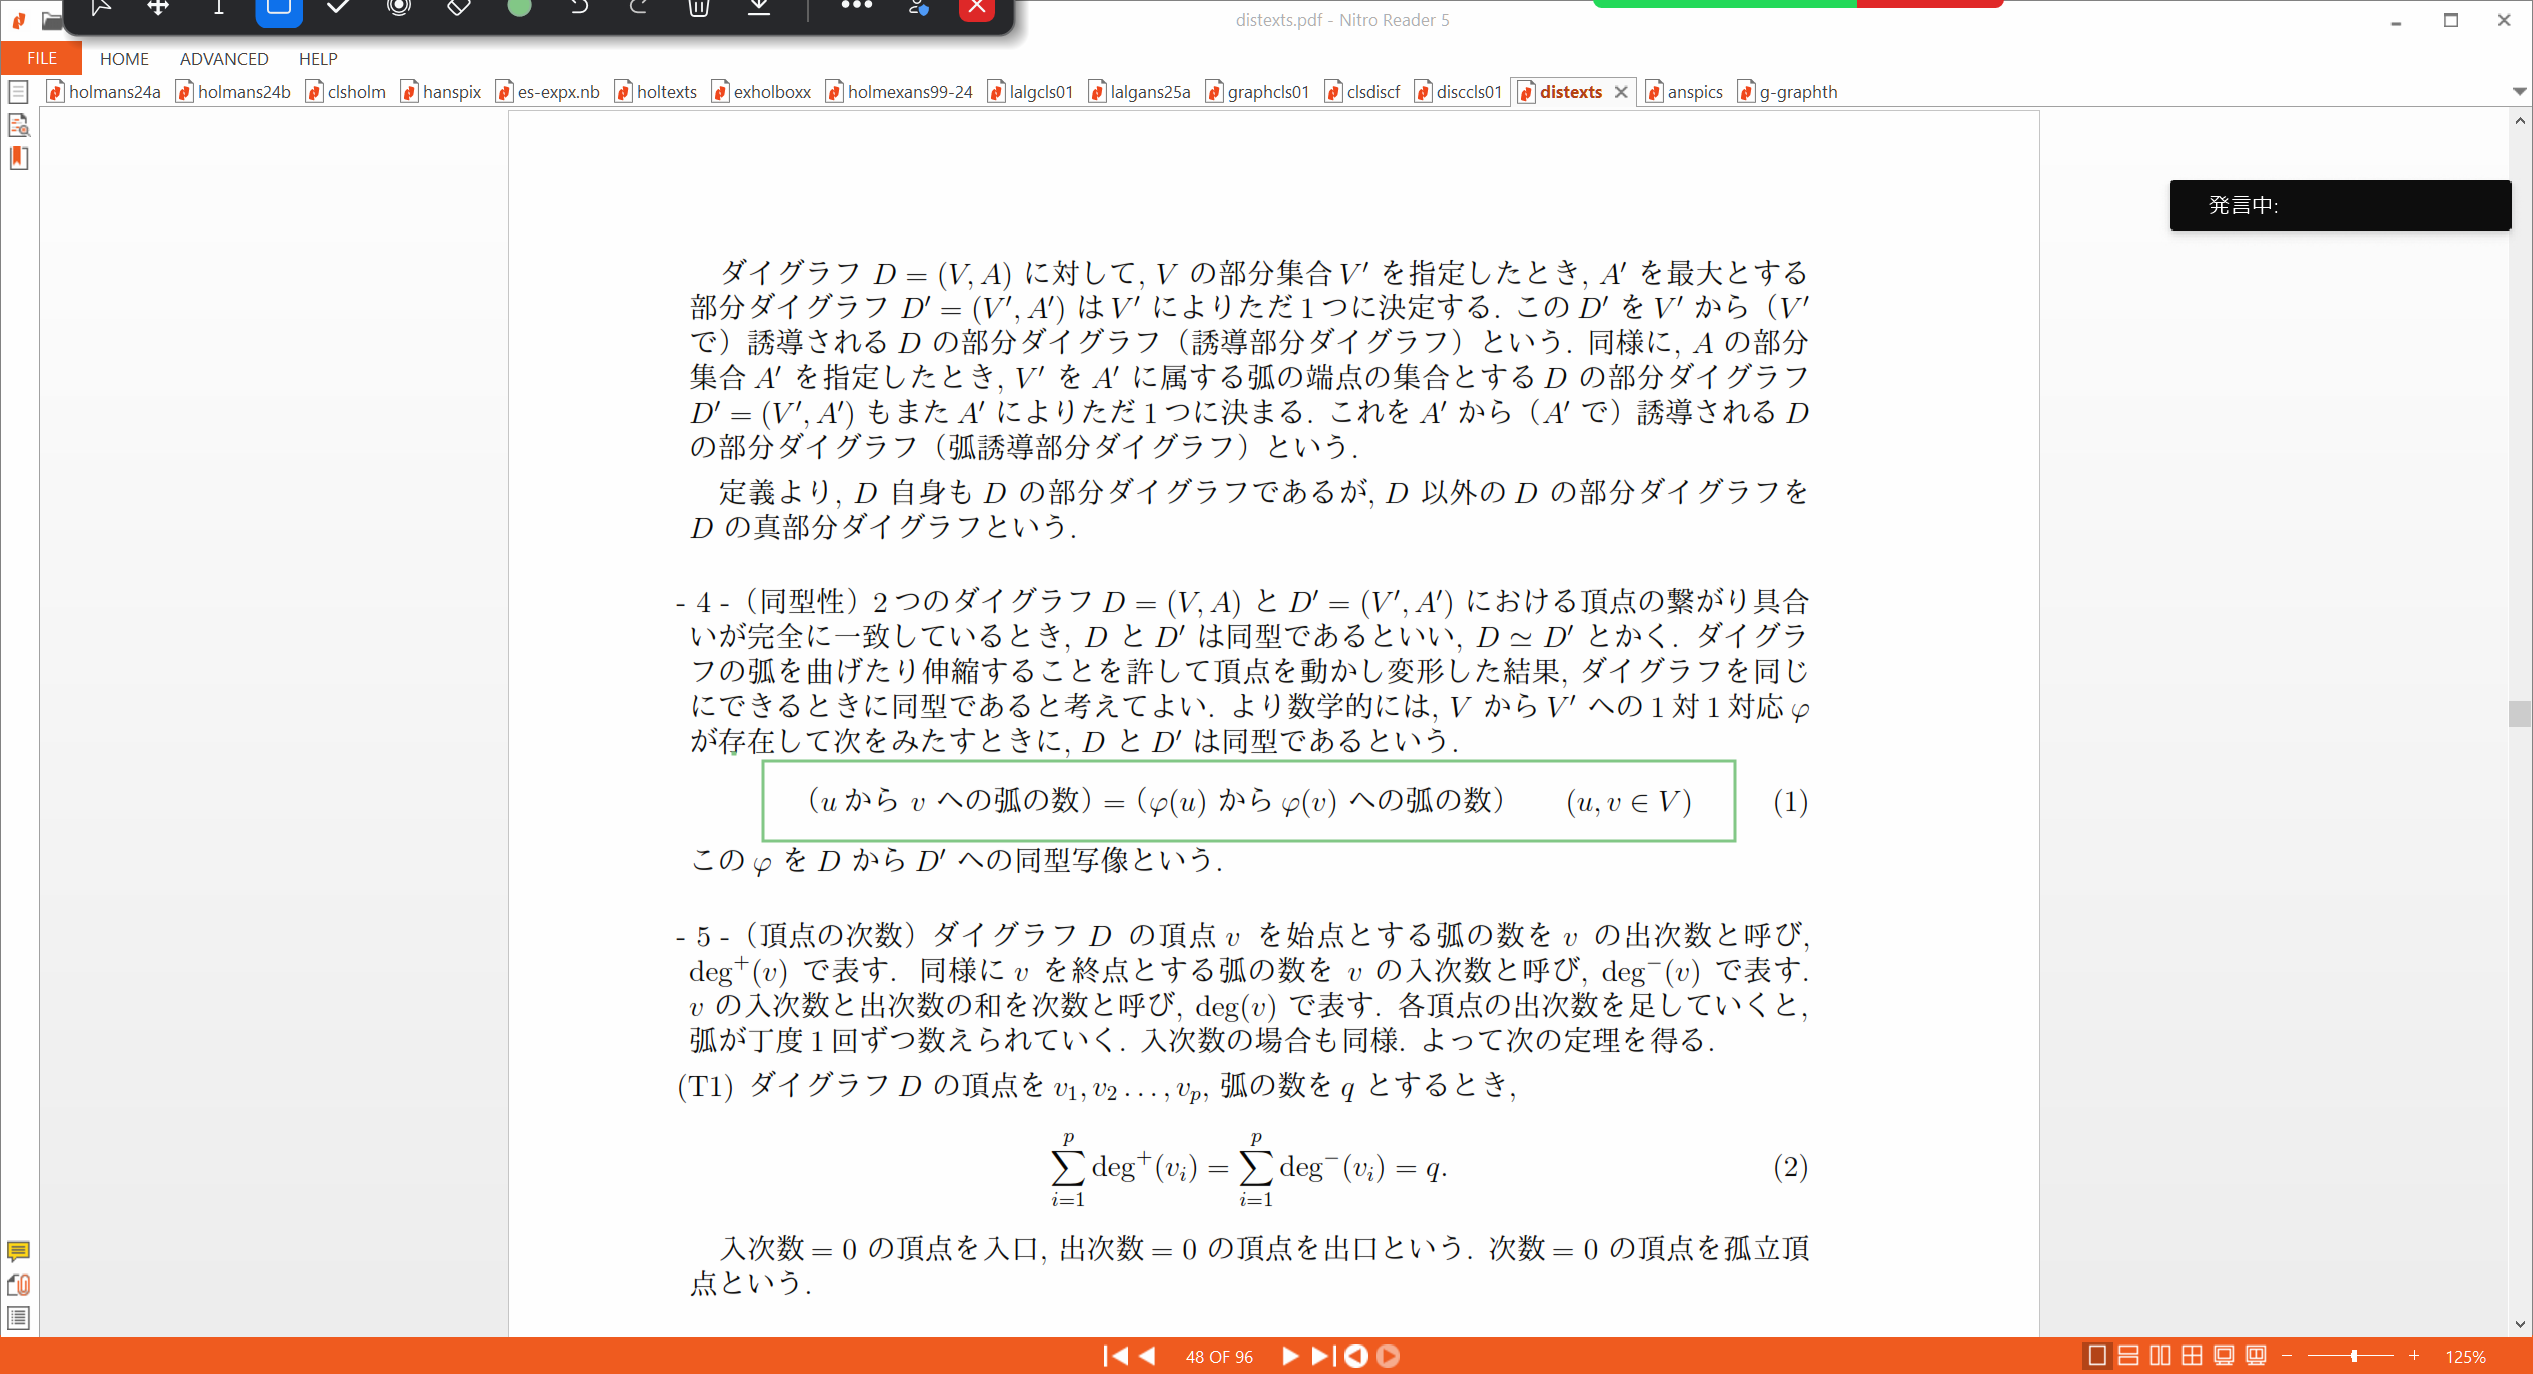Open the HOME ribbon tab
The height and width of the screenshot is (1374, 2533).
(124, 59)
